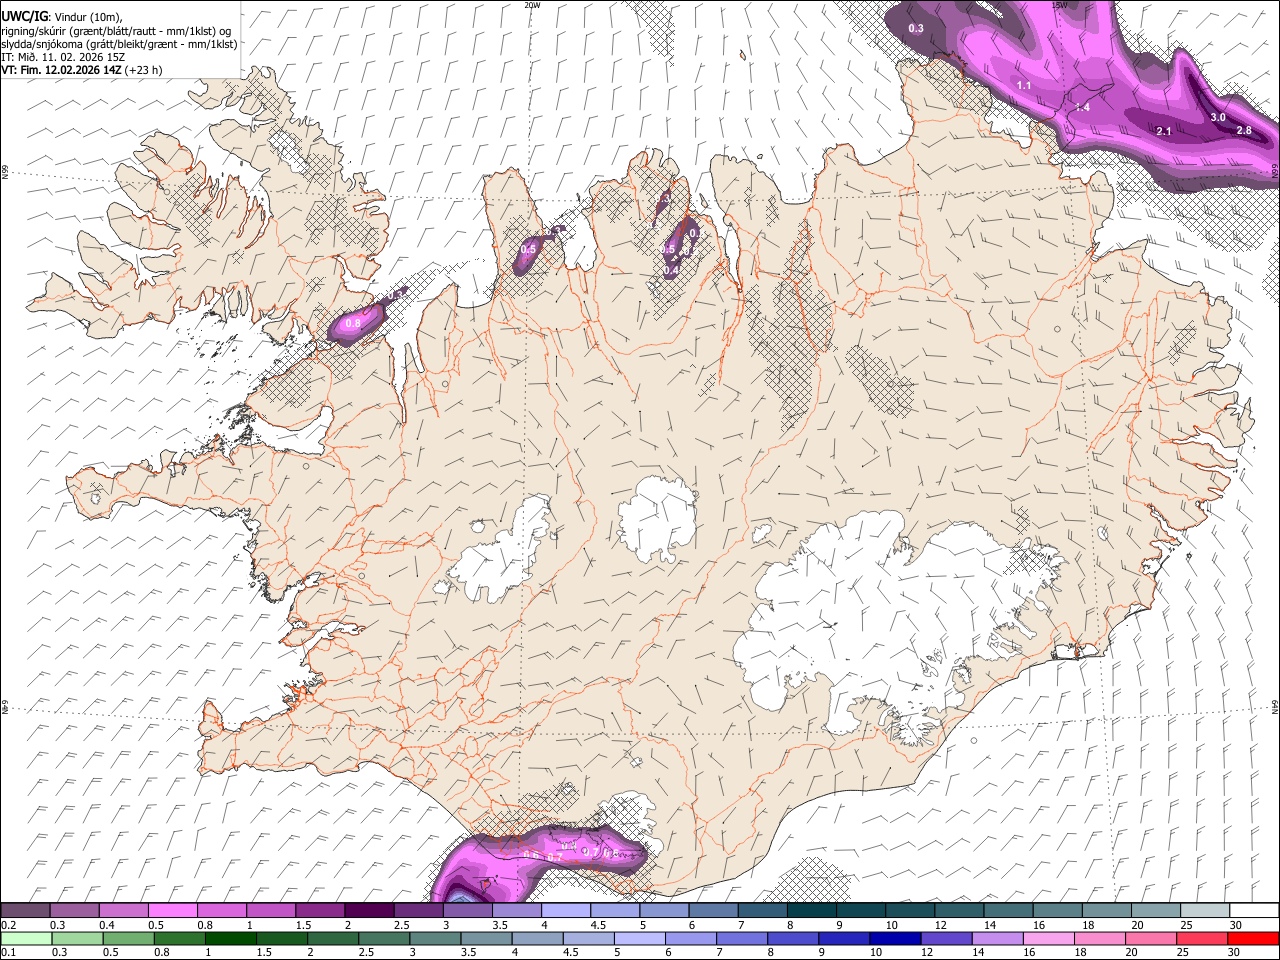Pick dark green swatch between 1 and 1.5, bottom row

point(231,938)
